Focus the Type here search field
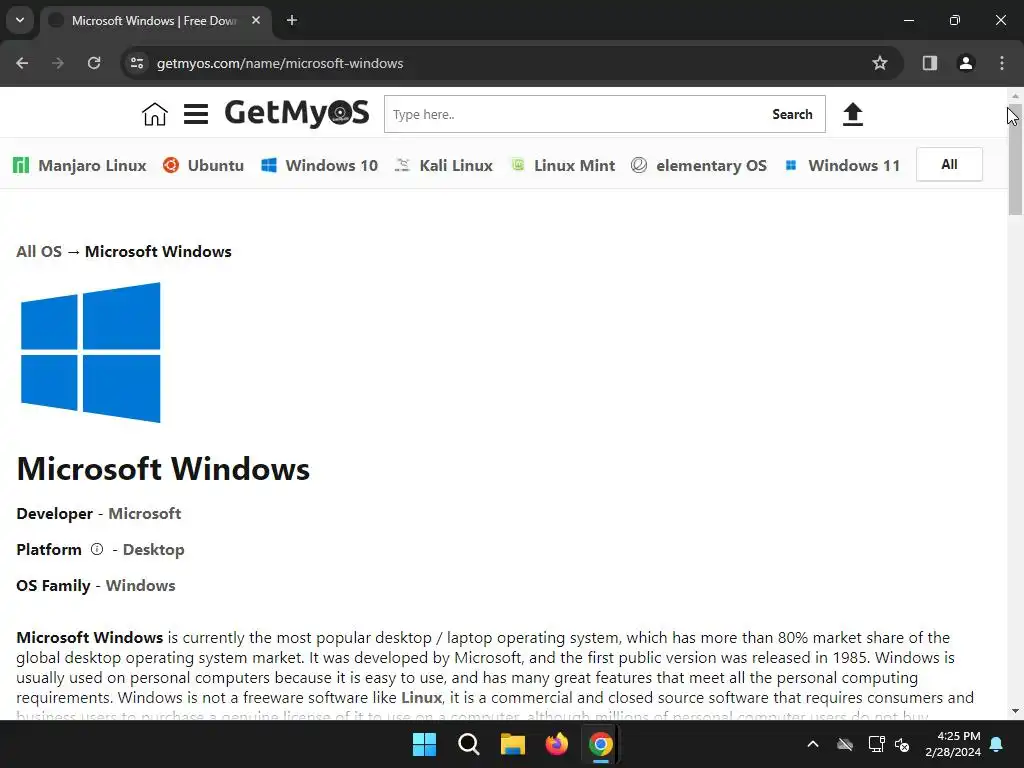1024x768 pixels. 573,114
